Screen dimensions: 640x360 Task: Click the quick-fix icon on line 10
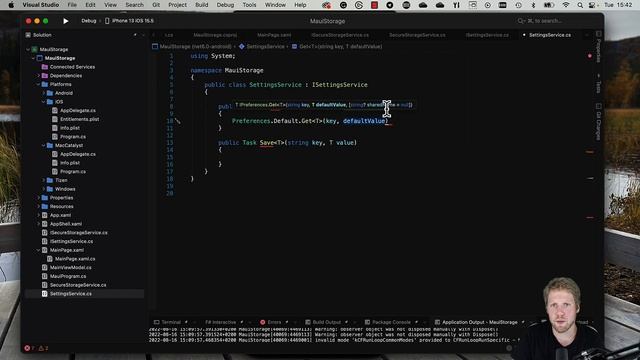178,121
